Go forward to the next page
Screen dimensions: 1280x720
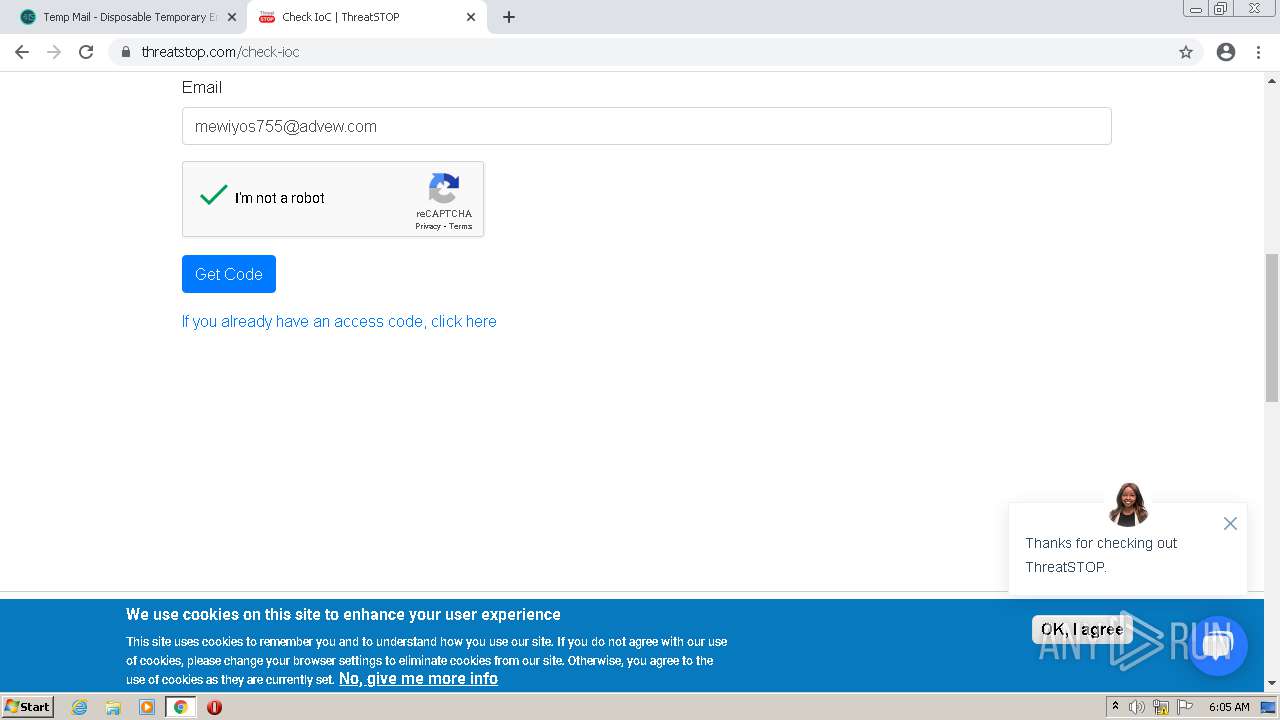pos(54,52)
